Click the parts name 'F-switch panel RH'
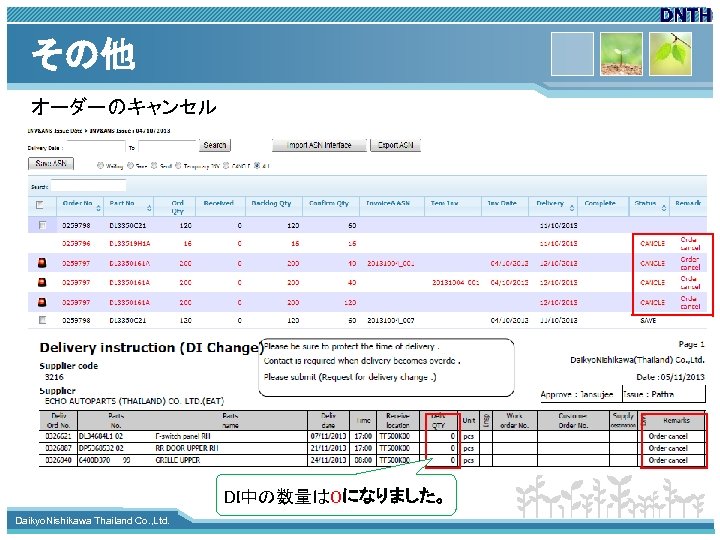Image resolution: width=720 pixels, height=540 pixels. 183,436
